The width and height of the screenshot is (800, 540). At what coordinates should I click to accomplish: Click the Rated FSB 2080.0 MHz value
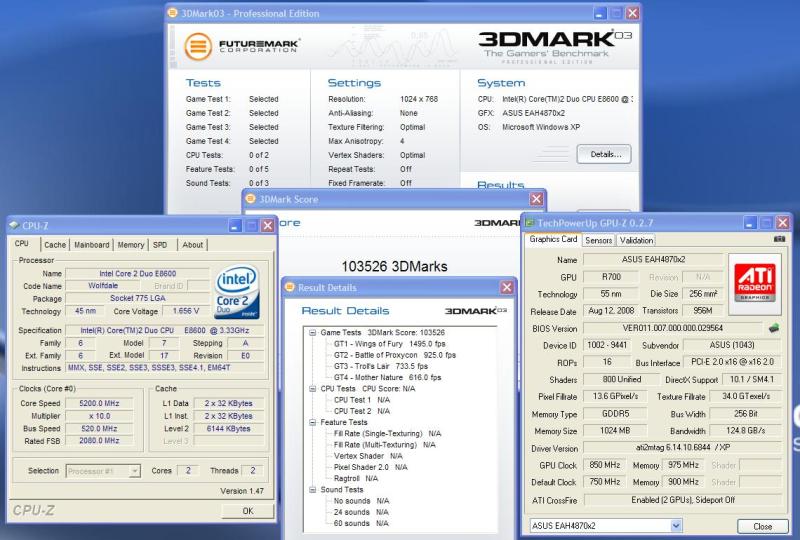coord(99,441)
